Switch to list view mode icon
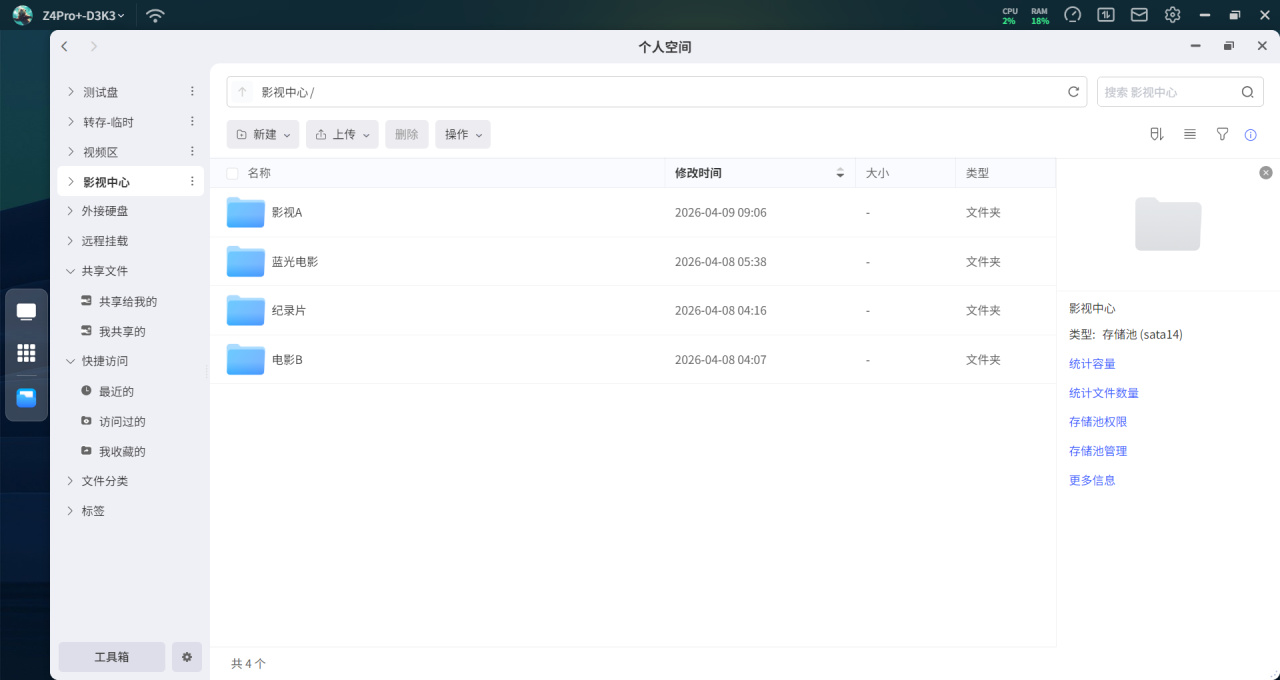Image resolution: width=1280 pixels, height=680 pixels. 1190,134
